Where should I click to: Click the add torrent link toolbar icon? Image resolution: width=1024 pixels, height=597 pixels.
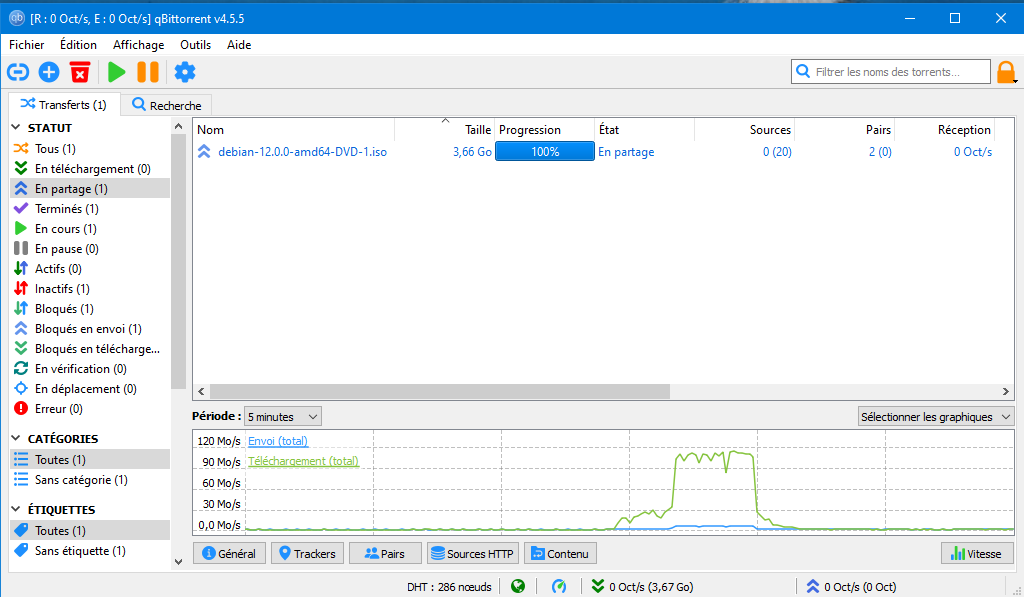point(17,72)
